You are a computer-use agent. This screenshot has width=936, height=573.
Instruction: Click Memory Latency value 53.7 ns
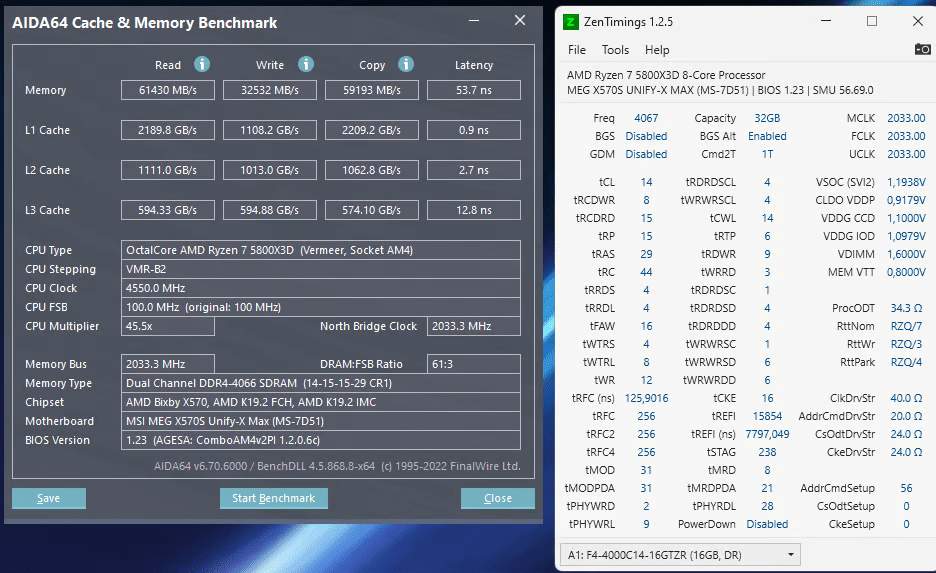(x=474, y=90)
